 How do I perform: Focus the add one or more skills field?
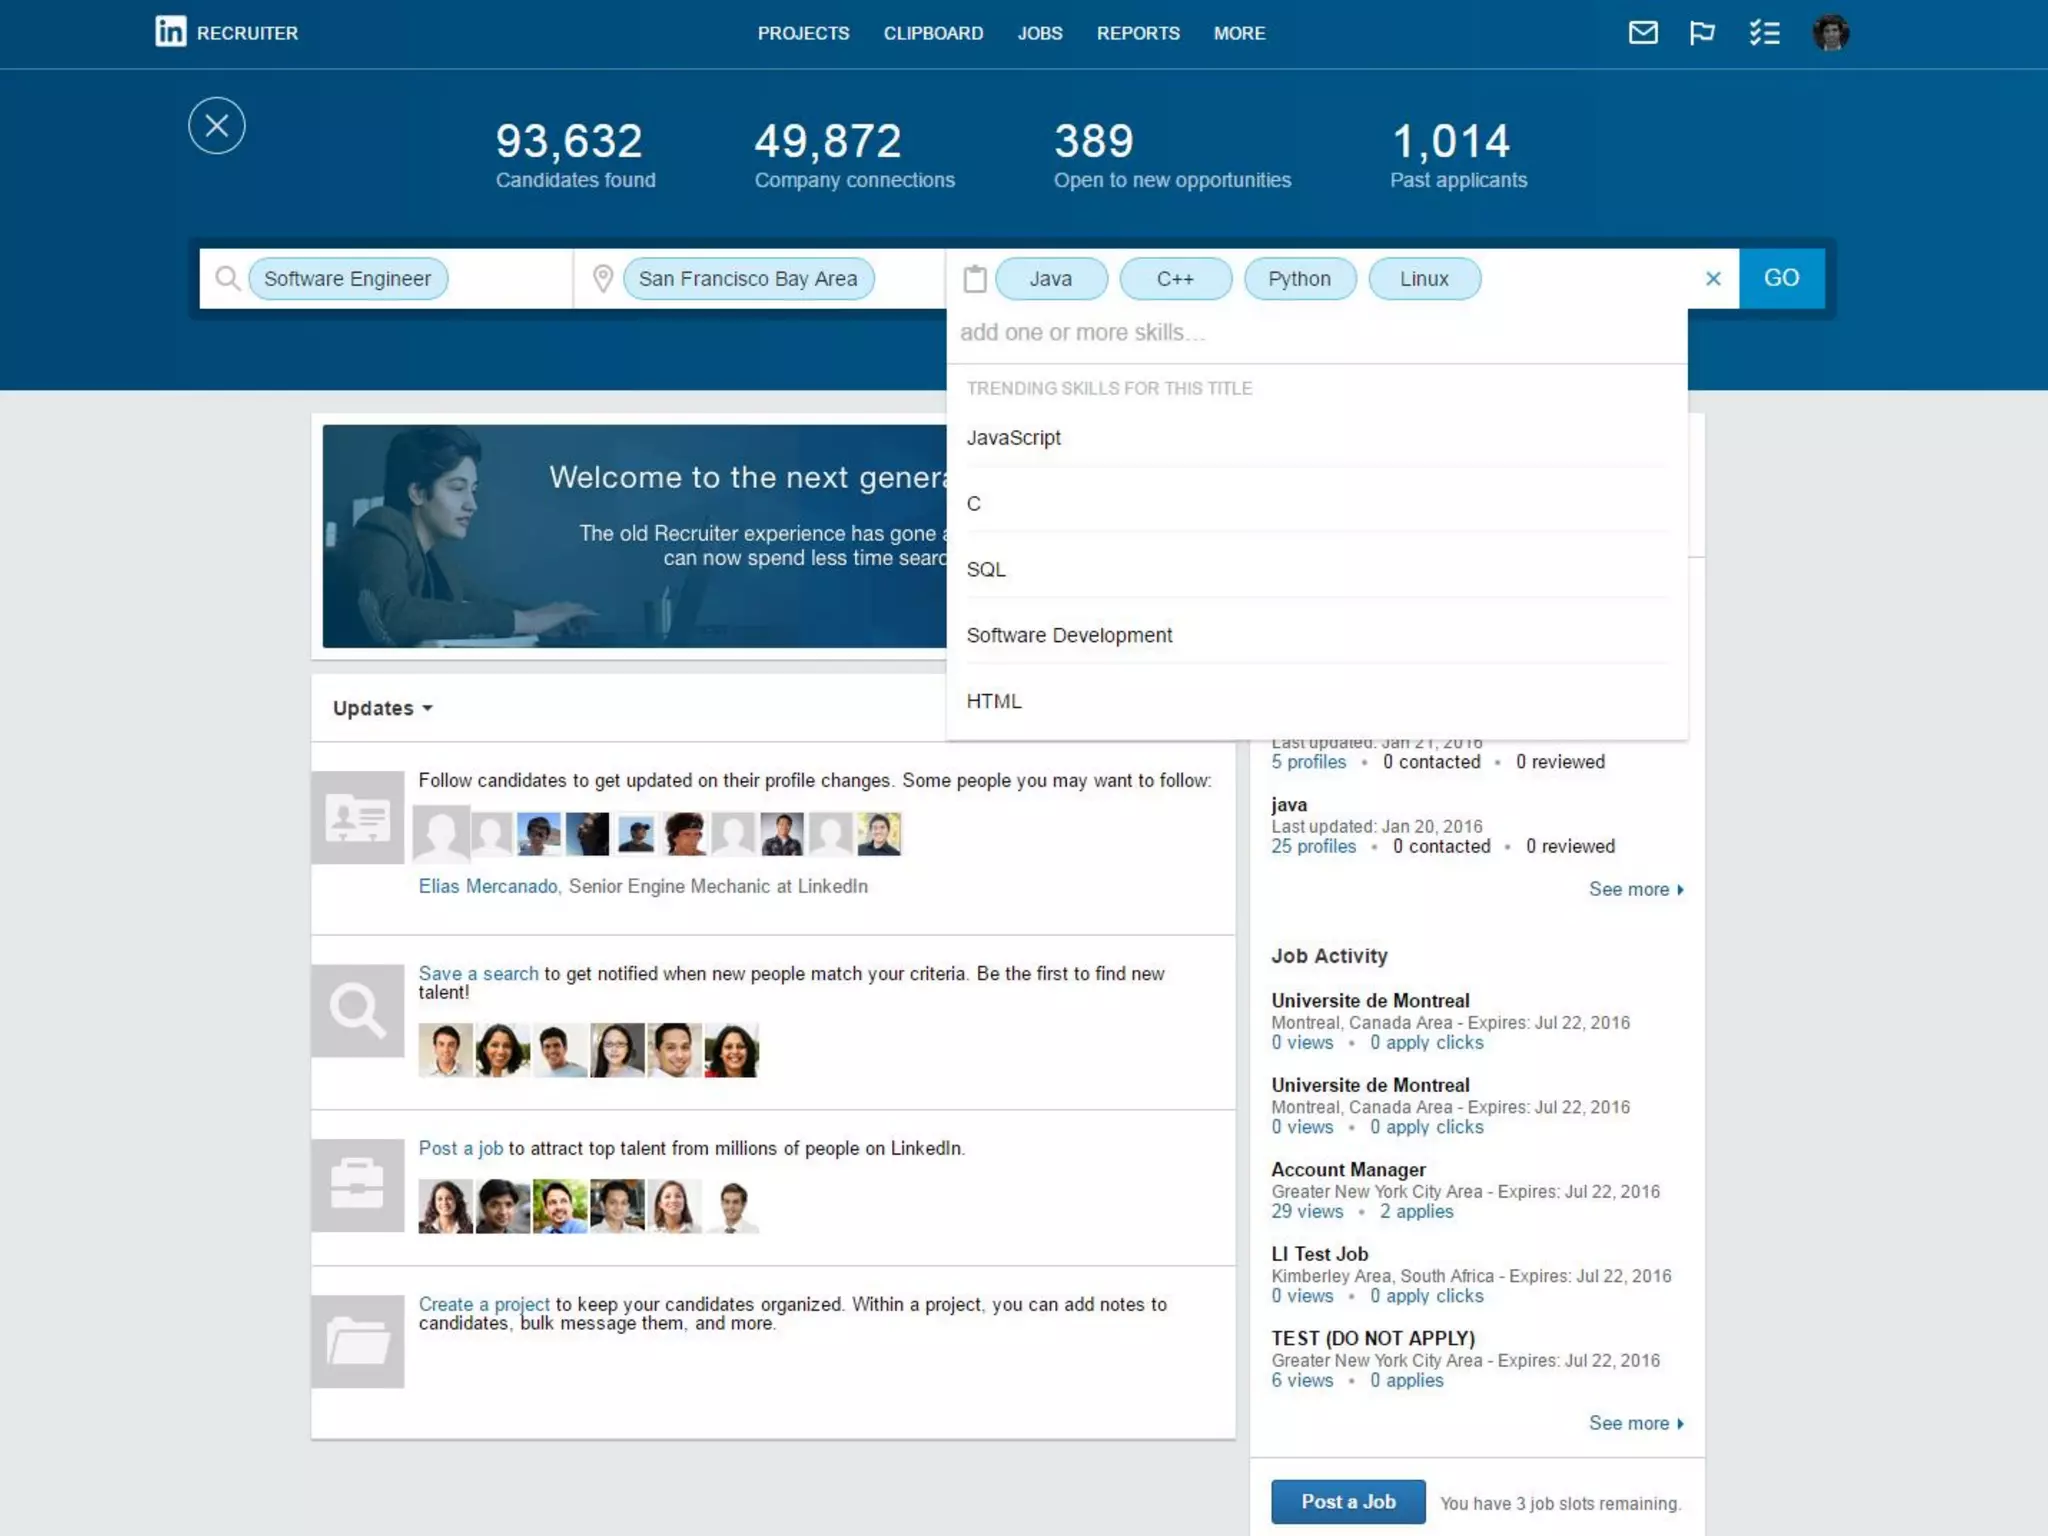point(1316,333)
